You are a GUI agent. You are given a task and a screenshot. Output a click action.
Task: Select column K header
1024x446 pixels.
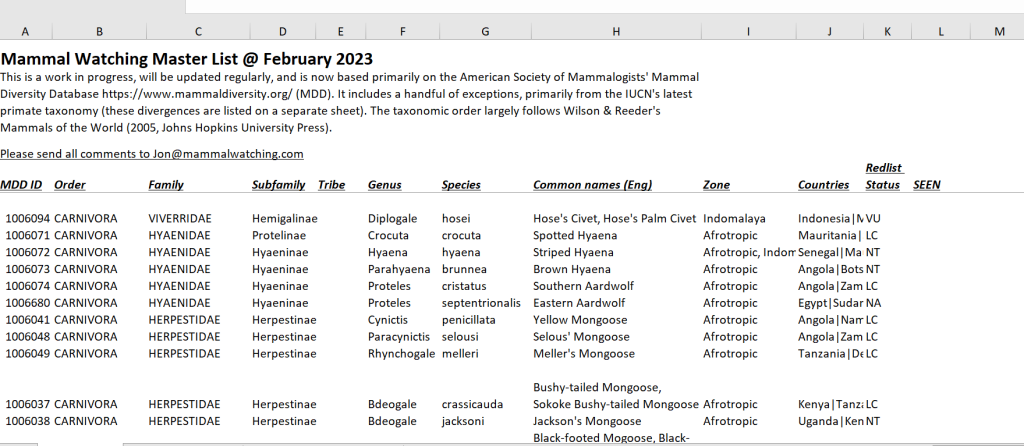point(888,31)
